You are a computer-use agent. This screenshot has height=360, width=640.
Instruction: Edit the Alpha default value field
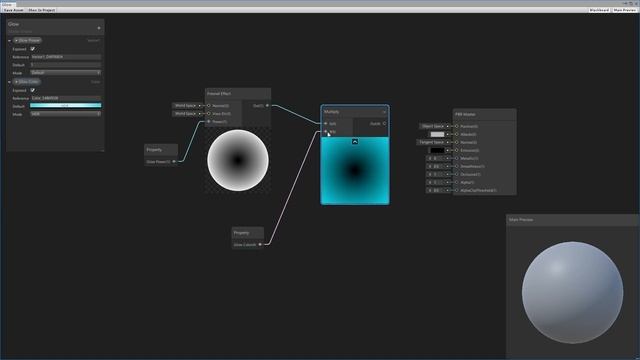coord(437,182)
